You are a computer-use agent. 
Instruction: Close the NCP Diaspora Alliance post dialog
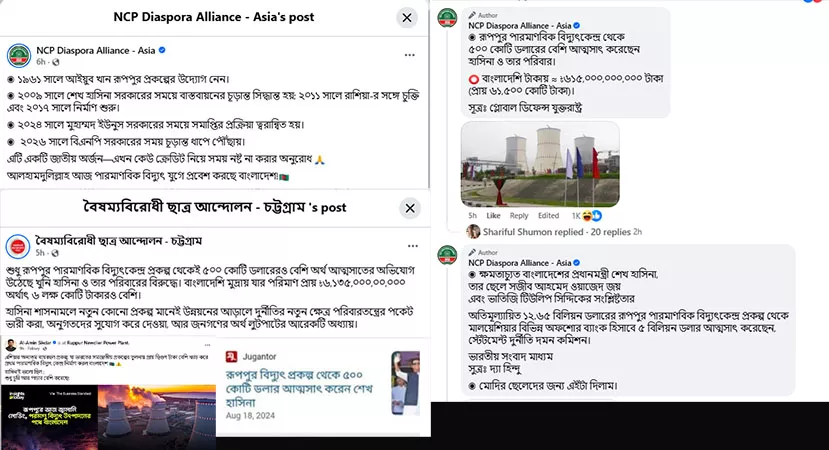(407, 18)
